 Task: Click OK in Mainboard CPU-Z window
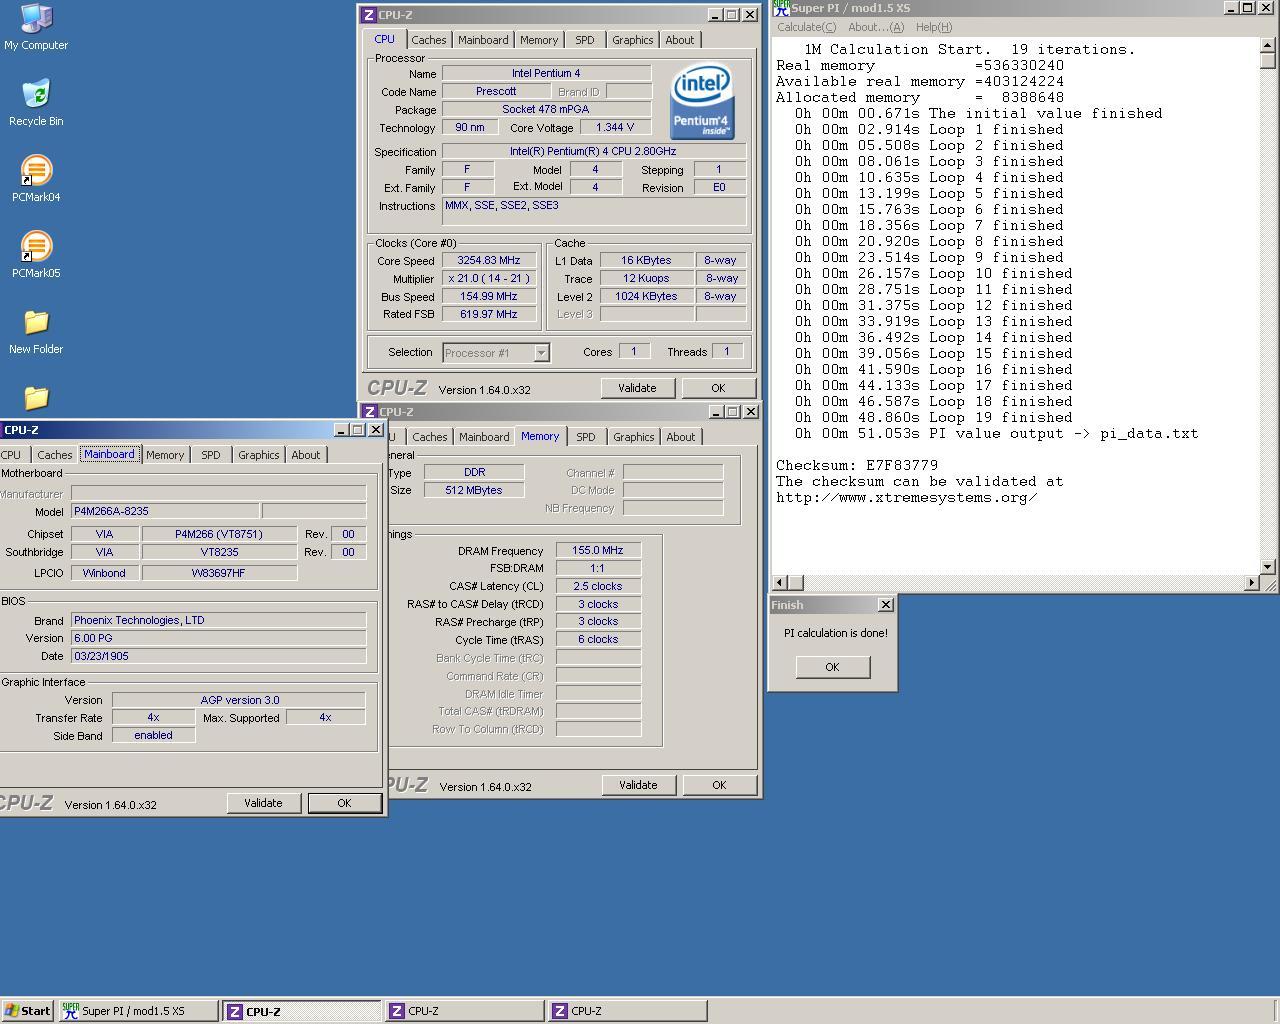pyautogui.click(x=344, y=803)
